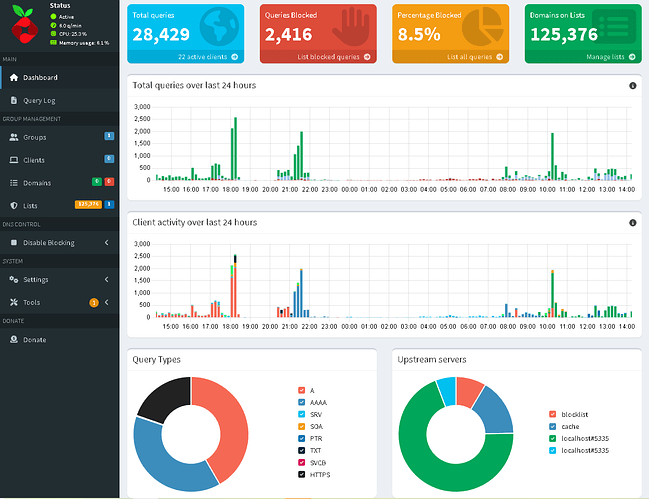This screenshot has height=499, width=649.
Task: Click the orange 125,376 Lists badge
Action: click(88, 204)
